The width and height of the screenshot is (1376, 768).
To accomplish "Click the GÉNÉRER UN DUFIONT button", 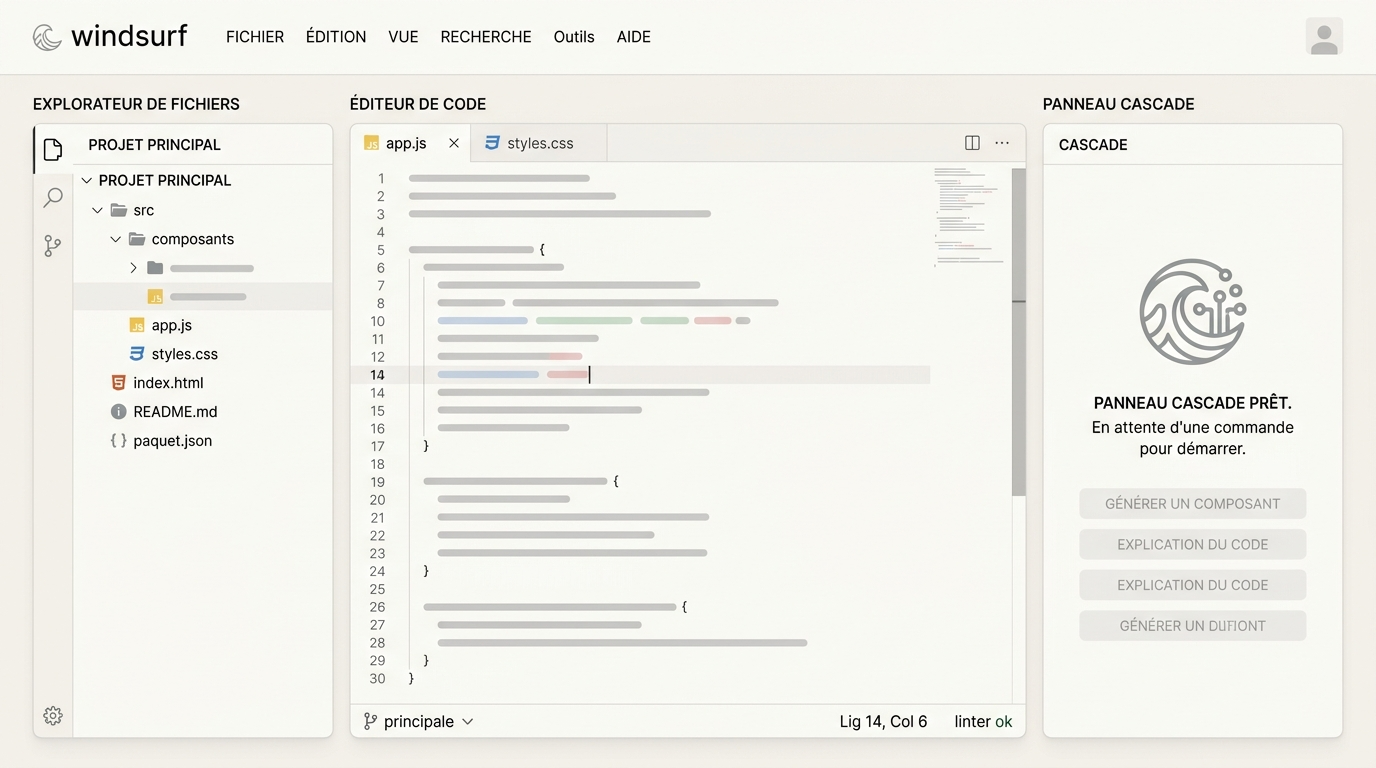I will click(1193, 626).
